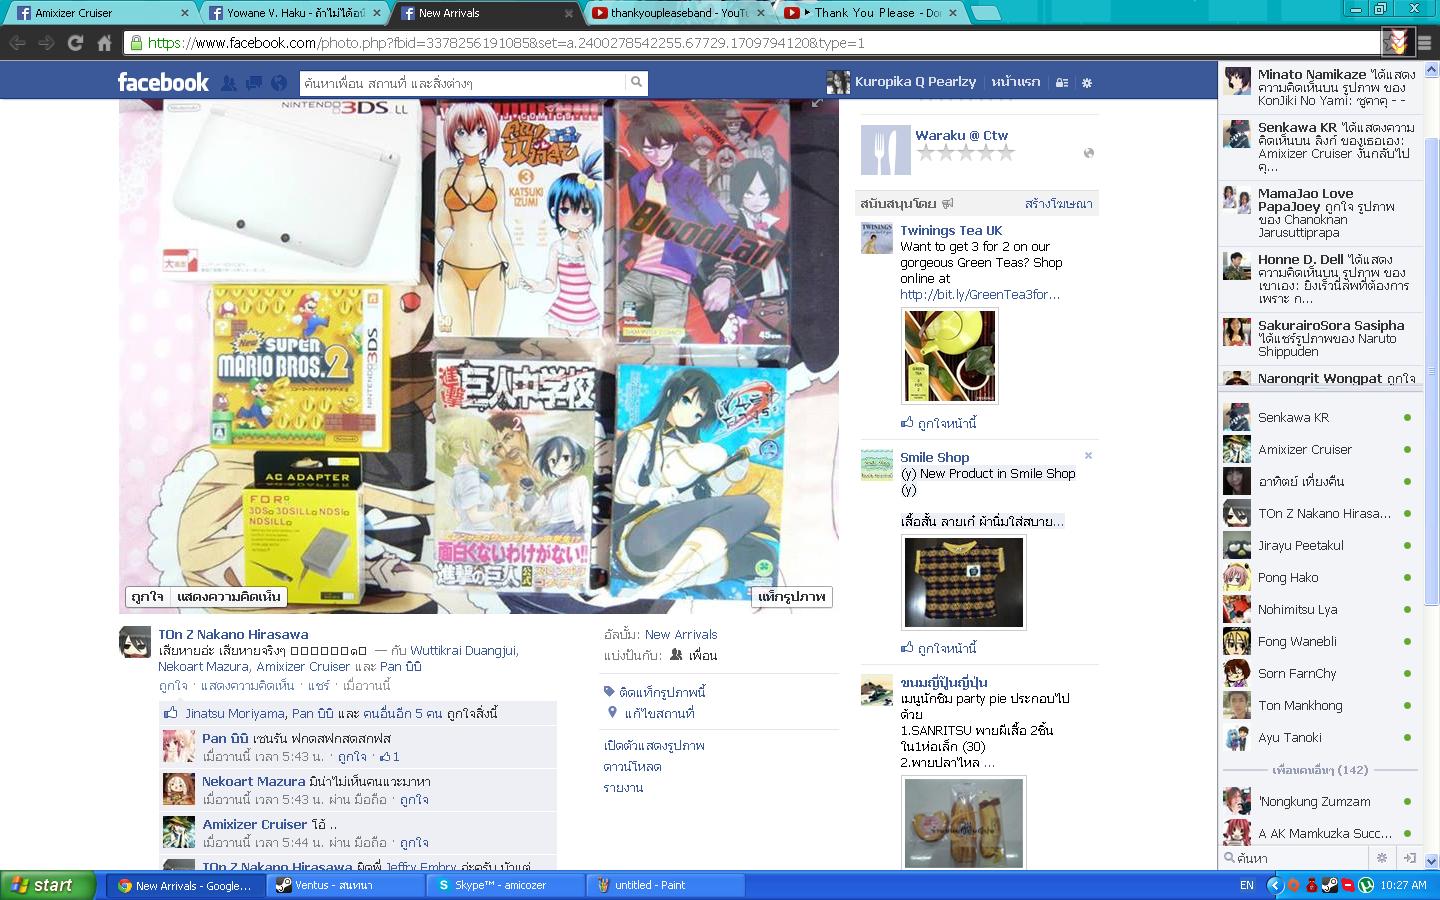Image resolution: width=1440 pixels, height=900 pixels.
Task: Click the extension avatar icon beside address bar
Action: click(x=1397, y=42)
